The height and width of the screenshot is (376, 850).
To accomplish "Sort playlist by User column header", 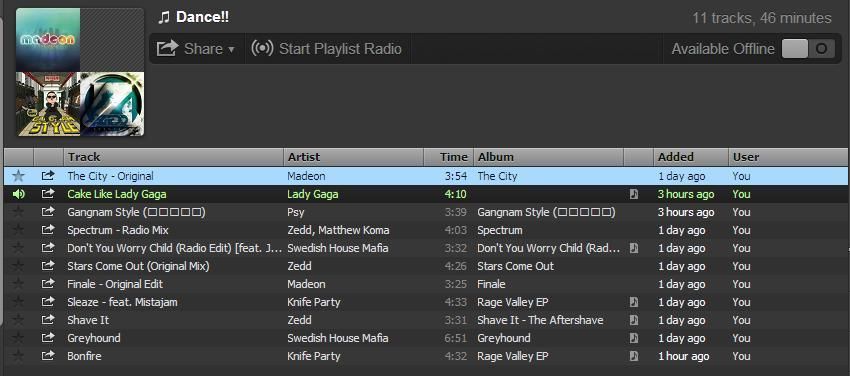I will click(x=789, y=157).
